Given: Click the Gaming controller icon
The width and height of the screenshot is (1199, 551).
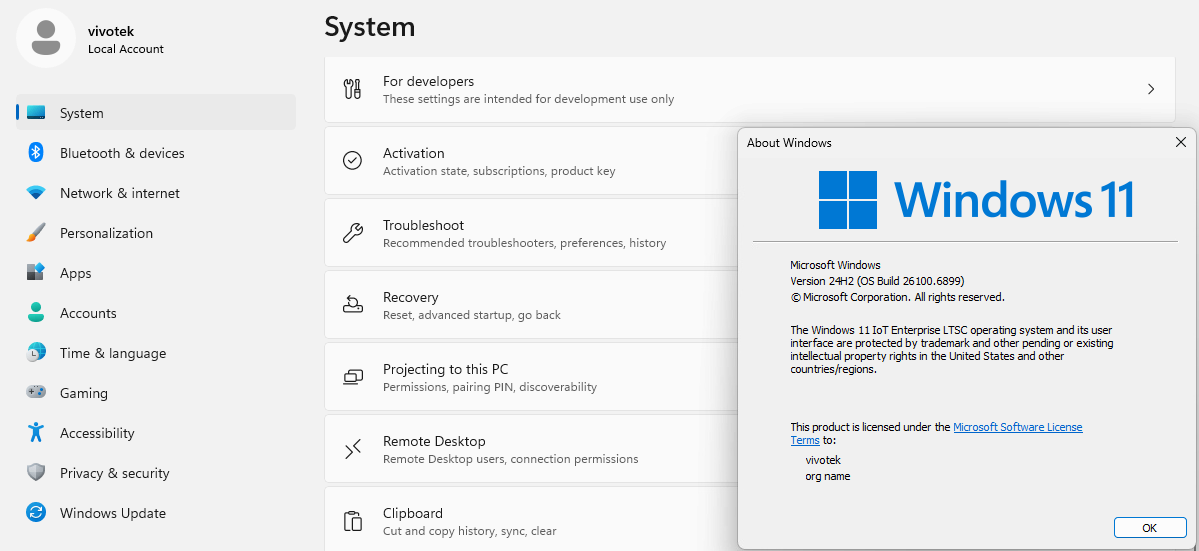Looking at the screenshot, I should point(36,393).
